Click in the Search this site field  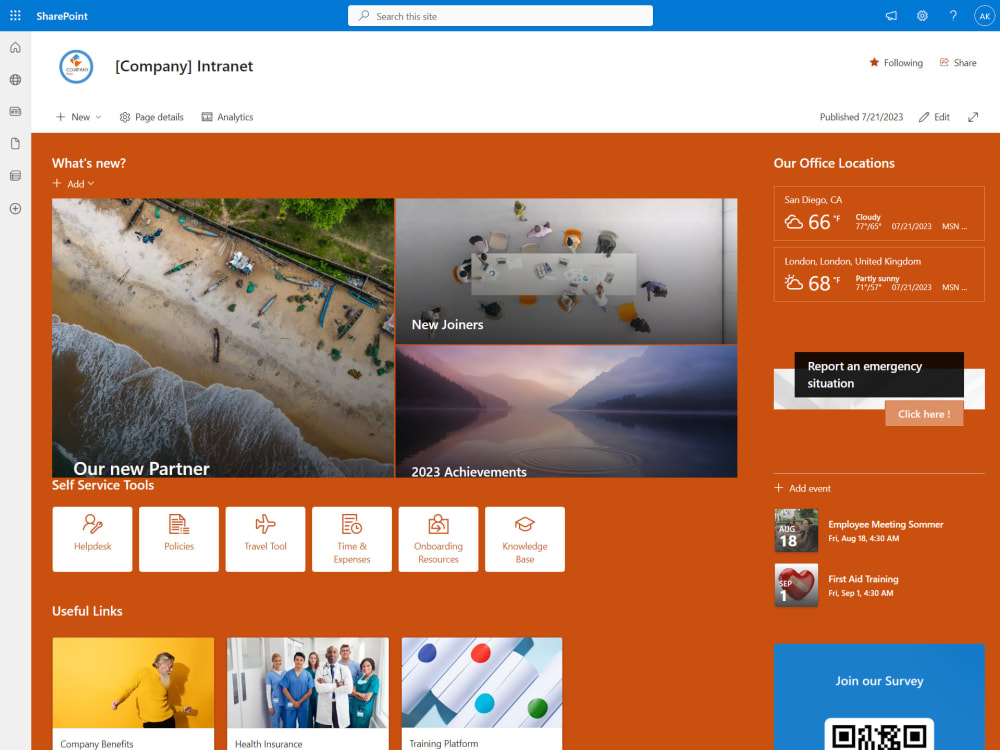click(500, 15)
